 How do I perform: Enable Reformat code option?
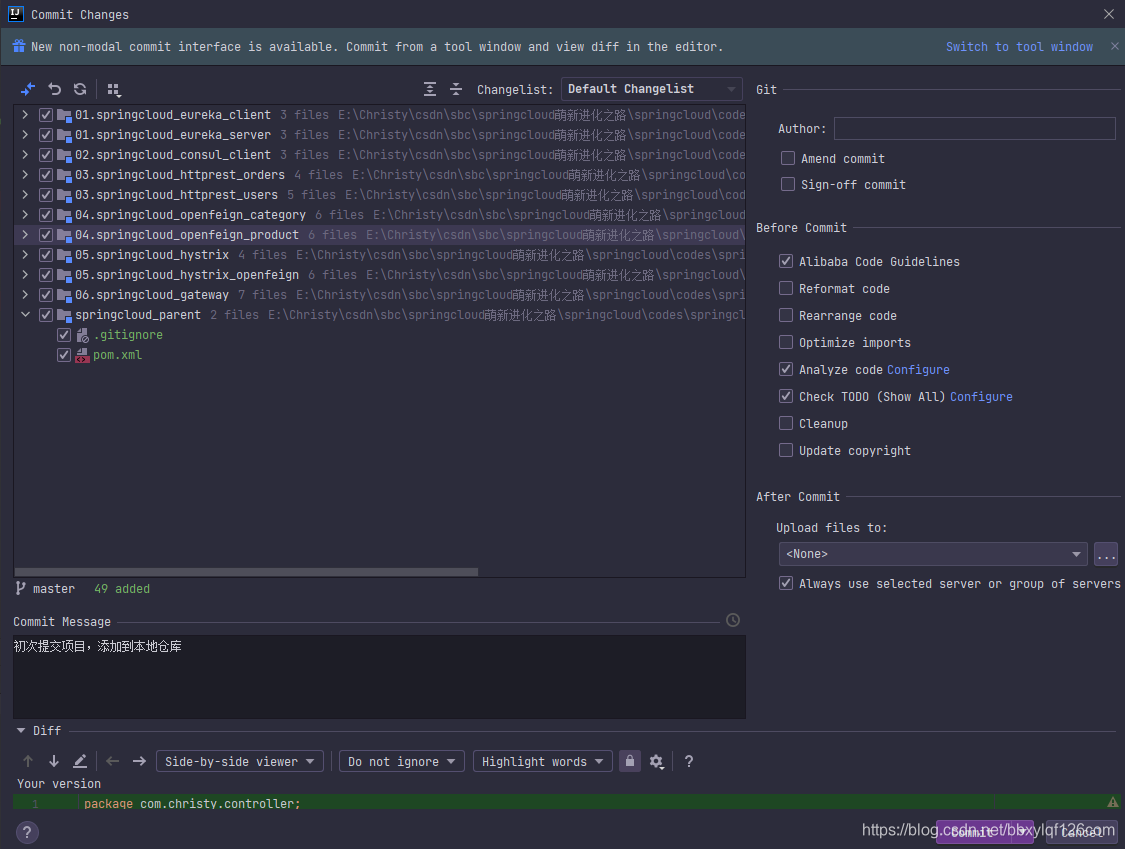tap(786, 289)
